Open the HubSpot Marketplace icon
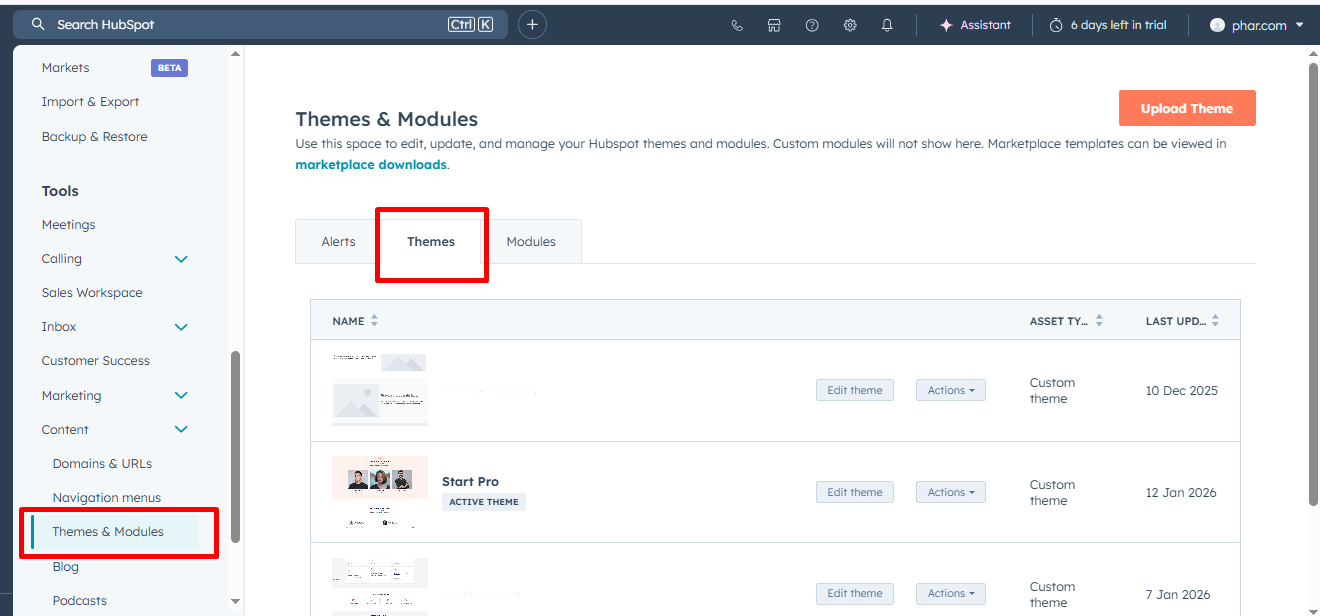The height and width of the screenshot is (616, 1320). pyautogui.click(x=774, y=24)
